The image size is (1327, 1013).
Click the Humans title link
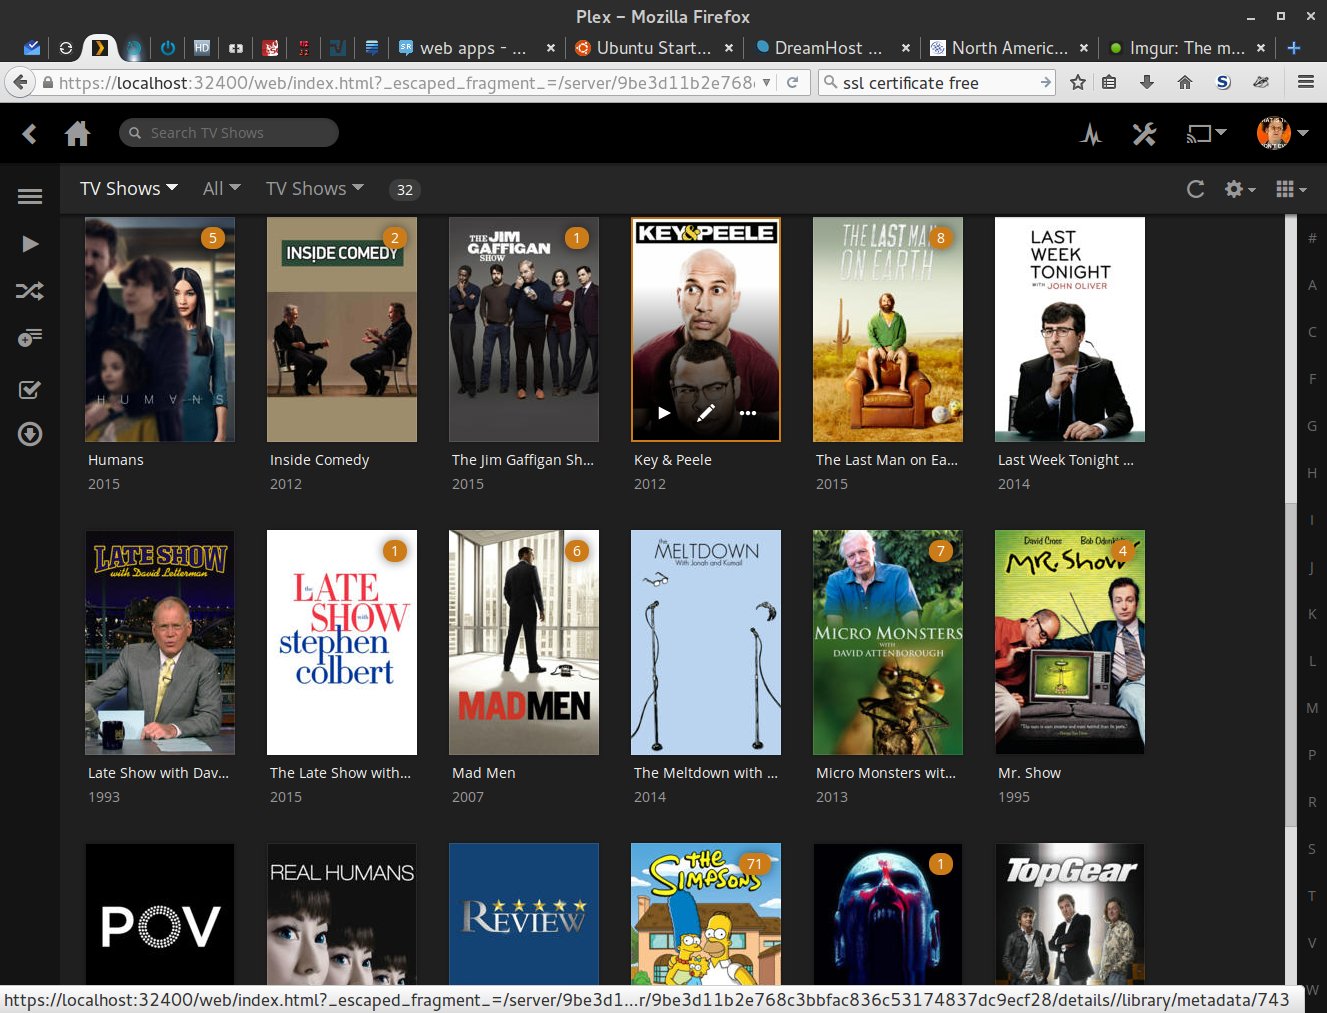[116, 460]
